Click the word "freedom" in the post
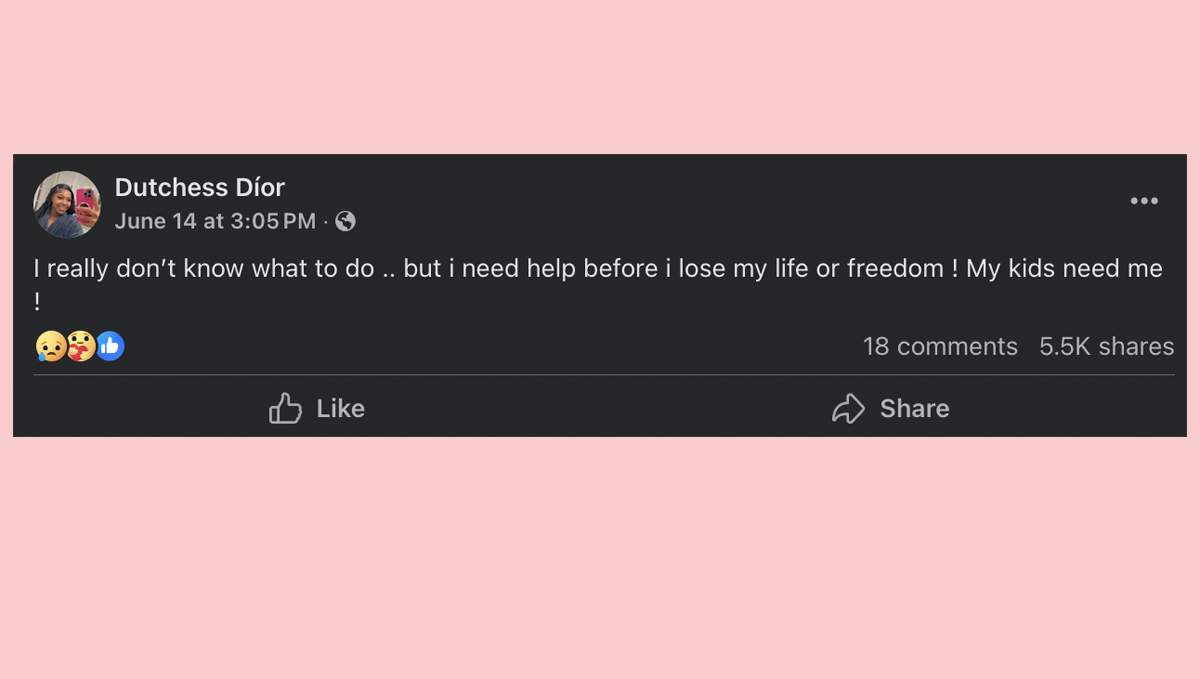Screen dimensions: 1200x679 [896, 268]
